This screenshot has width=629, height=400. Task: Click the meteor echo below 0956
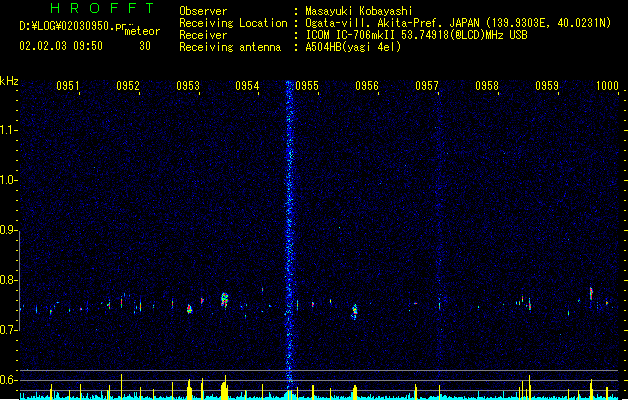click(354, 311)
